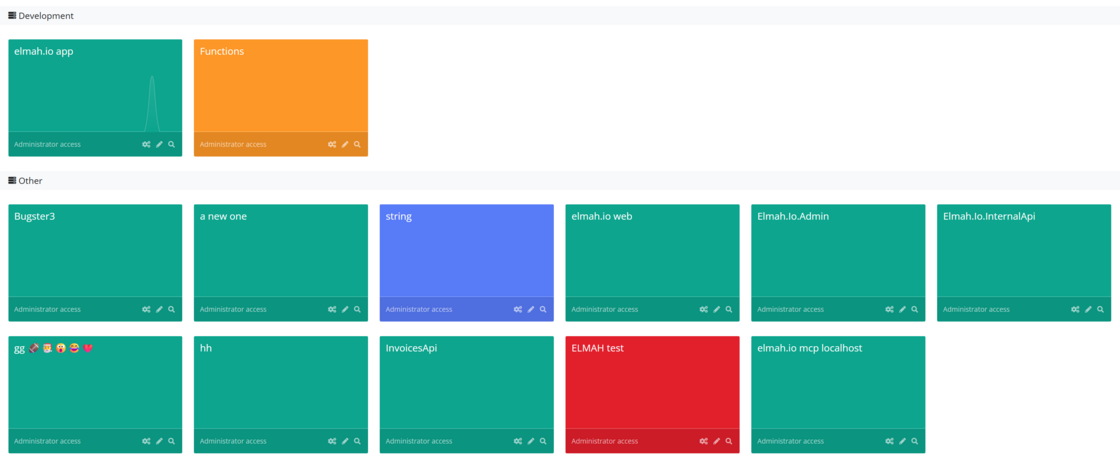Open the gg emoji log title
Viewport: 1120px width, 467px height.
coord(54,348)
